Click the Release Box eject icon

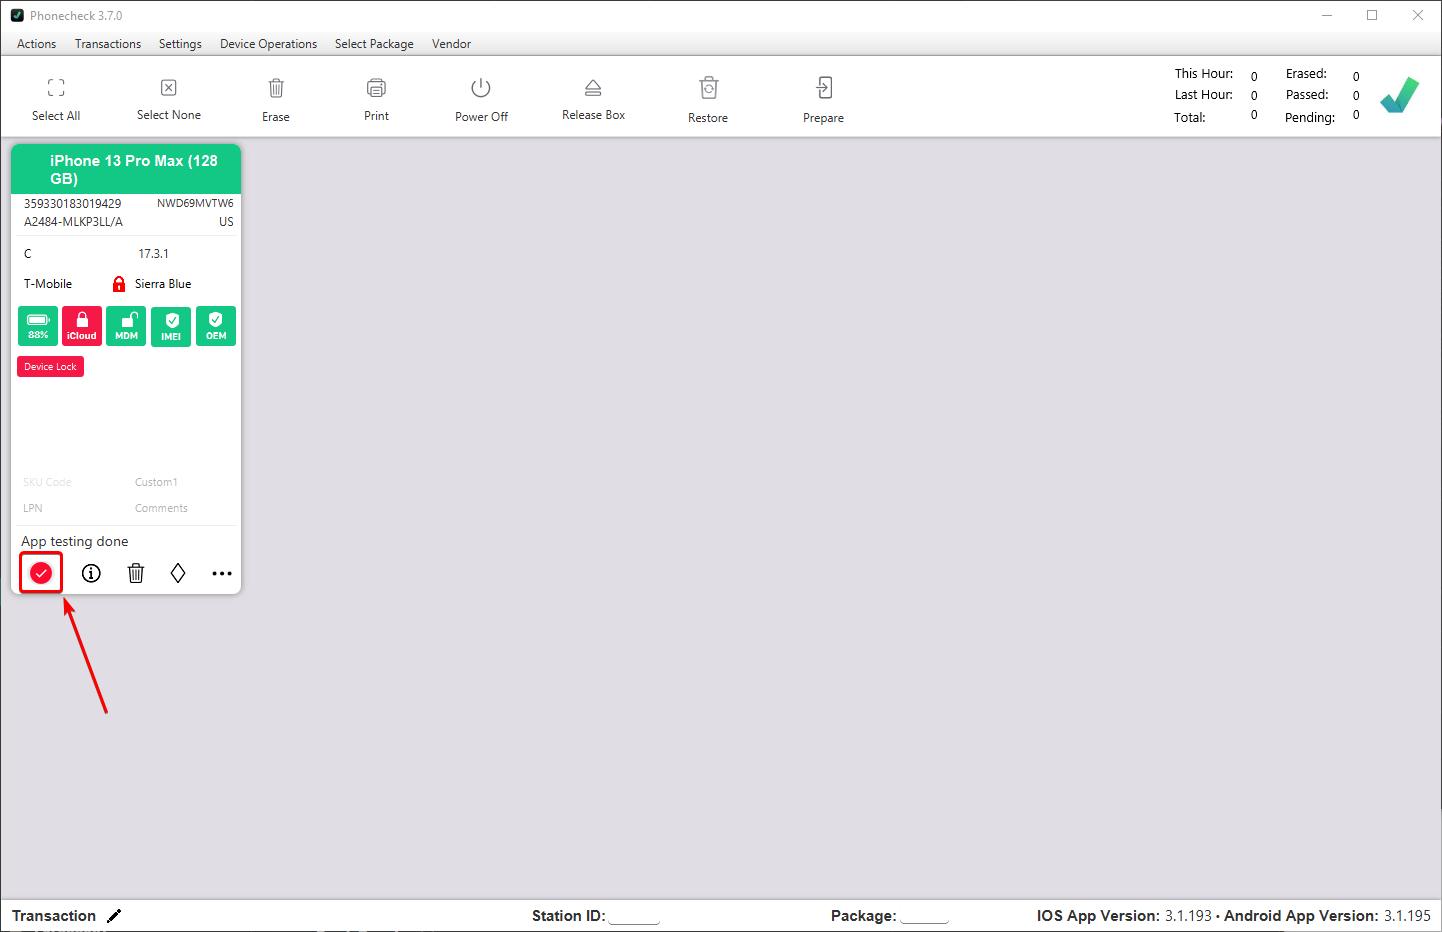coord(593,88)
